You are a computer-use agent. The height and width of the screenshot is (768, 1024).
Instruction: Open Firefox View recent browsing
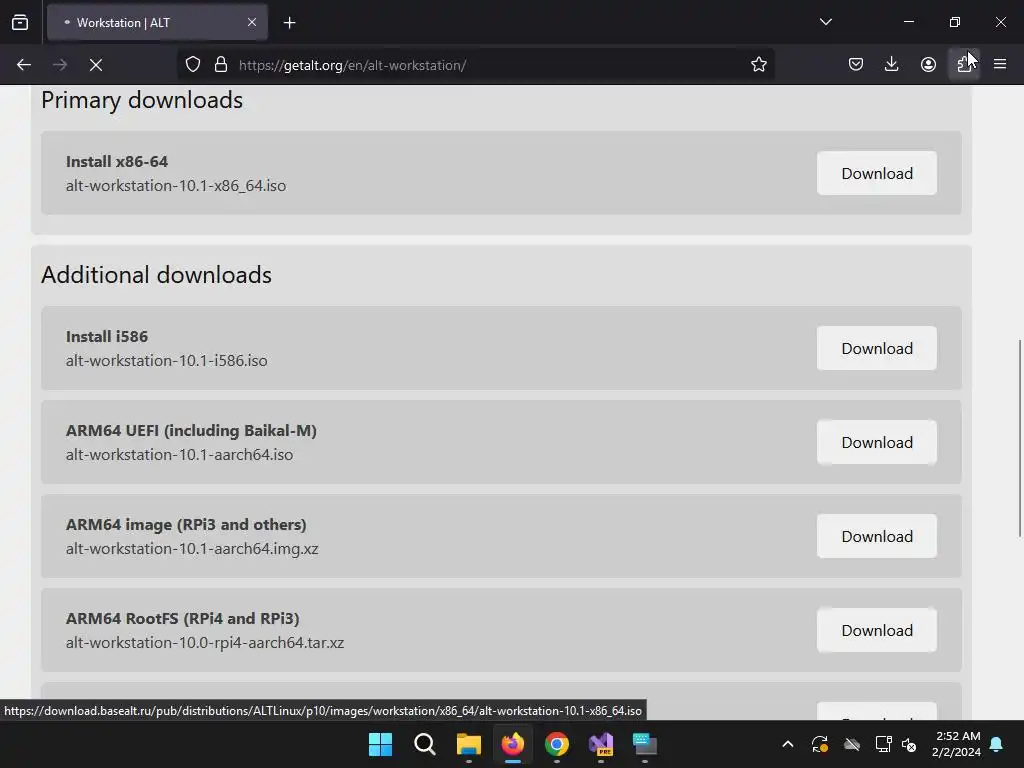click(x=20, y=23)
